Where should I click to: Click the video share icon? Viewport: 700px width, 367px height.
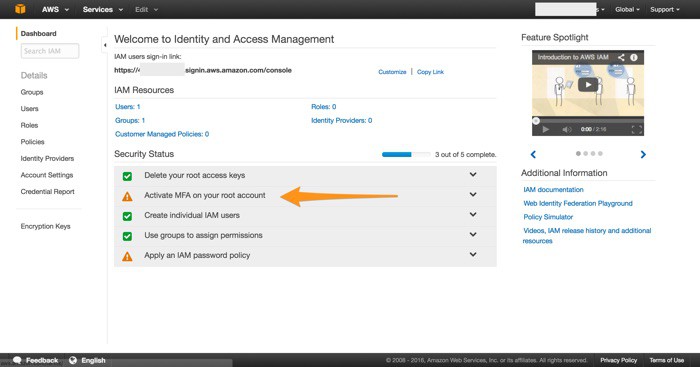pyautogui.click(x=621, y=57)
